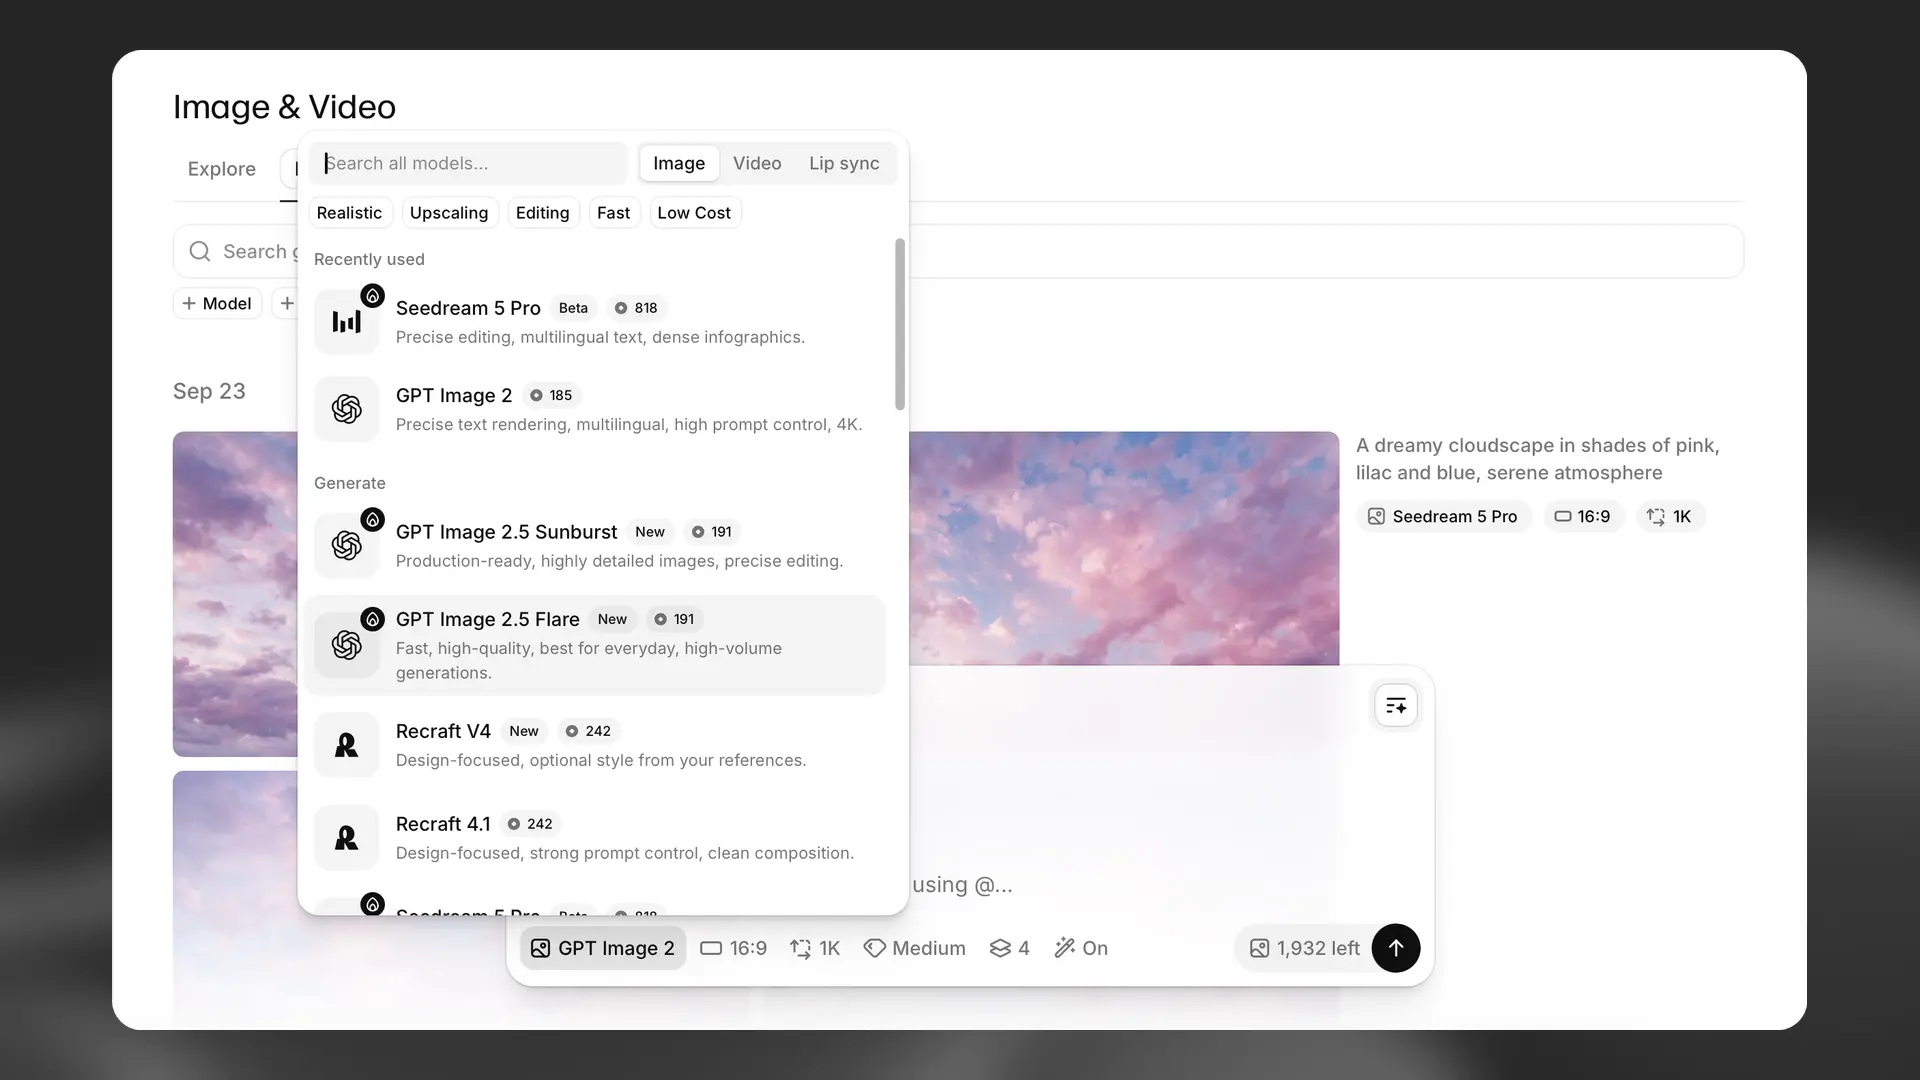Click the 185 credit cost badge for GPT Image 2
This screenshot has height=1080, width=1920.
click(551, 395)
